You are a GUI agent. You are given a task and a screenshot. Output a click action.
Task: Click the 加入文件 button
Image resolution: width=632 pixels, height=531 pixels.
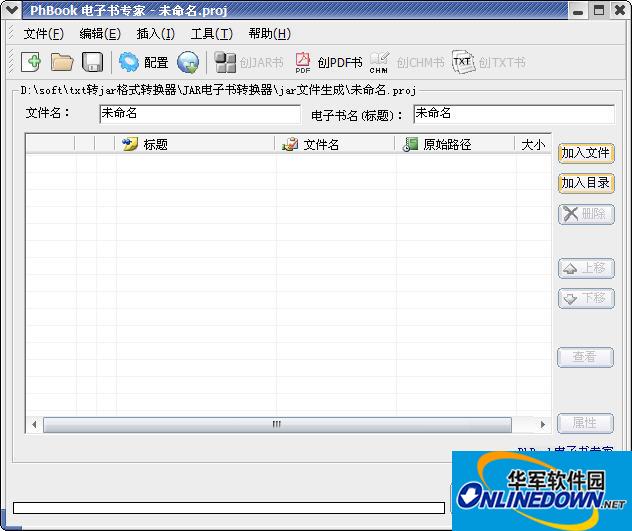(x=586, y=153)
